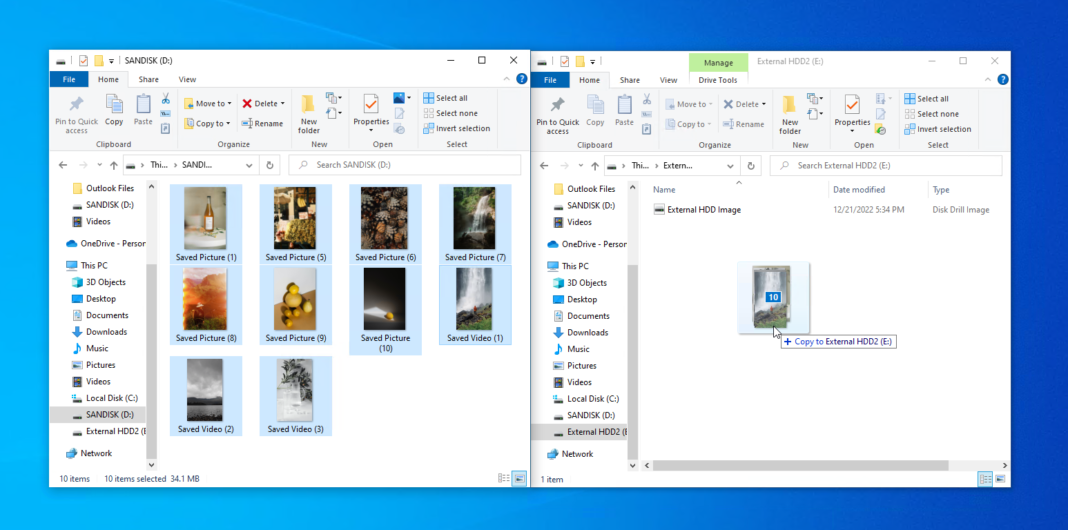Open Help icon in the SANDISK window
Screen dimensions: 1068x530
click(x=516, y=80)
